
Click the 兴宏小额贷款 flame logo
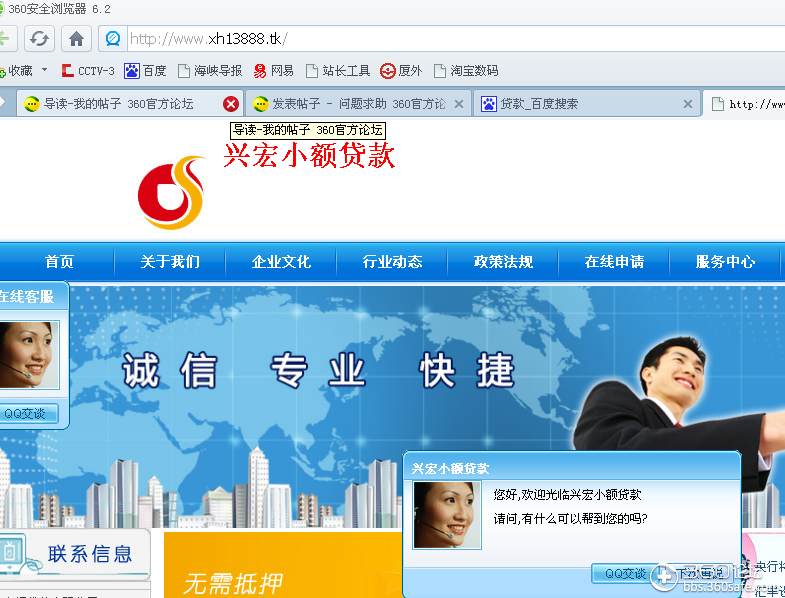point(171,193)
